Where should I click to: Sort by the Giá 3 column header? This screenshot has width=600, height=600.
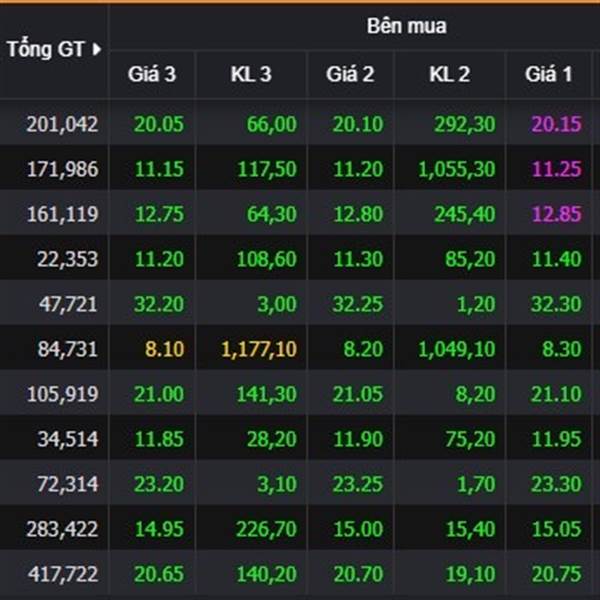[x=152, y=74]
